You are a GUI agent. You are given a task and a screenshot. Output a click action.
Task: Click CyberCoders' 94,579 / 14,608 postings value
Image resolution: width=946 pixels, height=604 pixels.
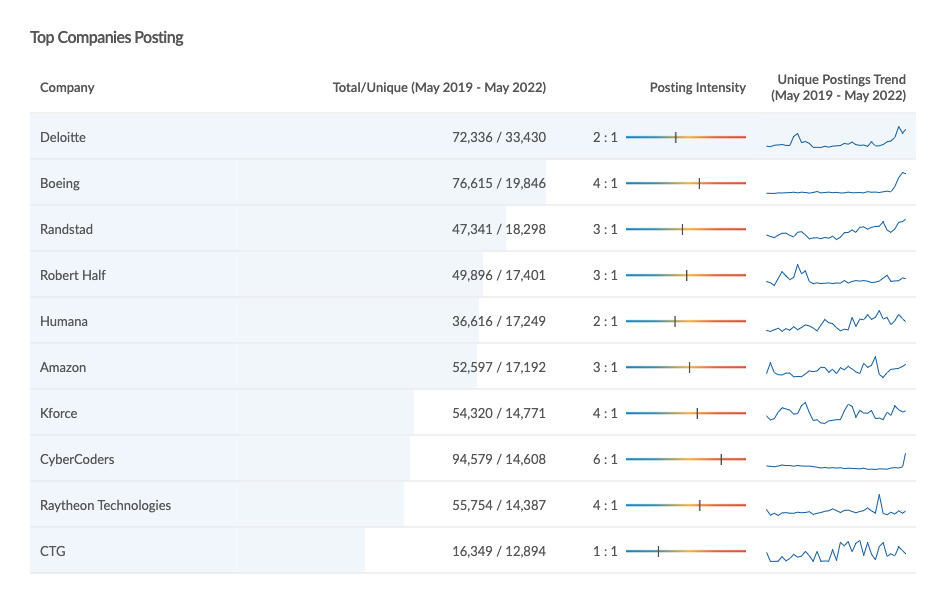pos(499,459)
